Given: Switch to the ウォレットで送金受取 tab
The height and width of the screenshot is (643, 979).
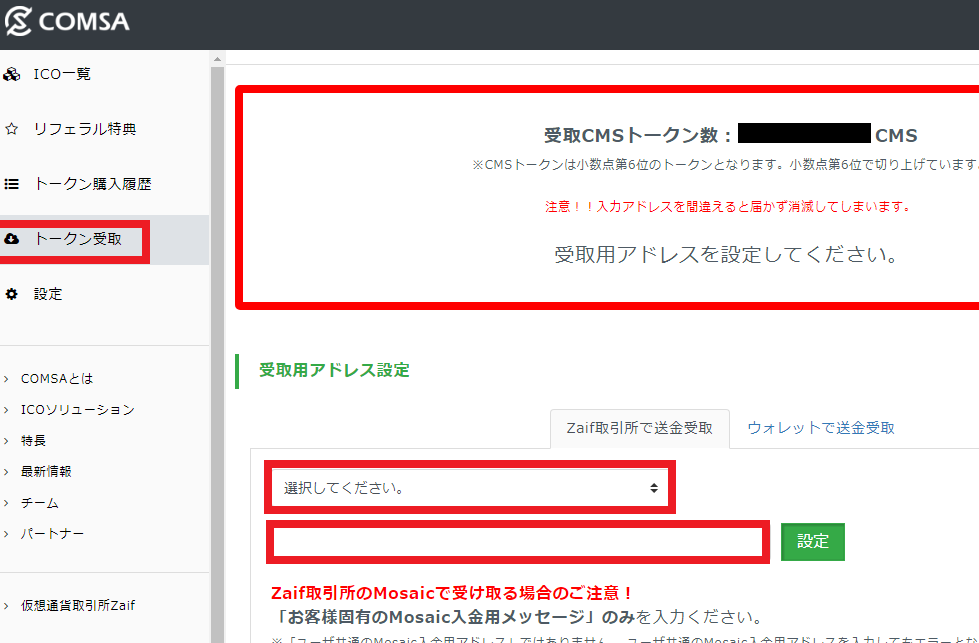Looking at the screenshot, I should tap(820, 428).
